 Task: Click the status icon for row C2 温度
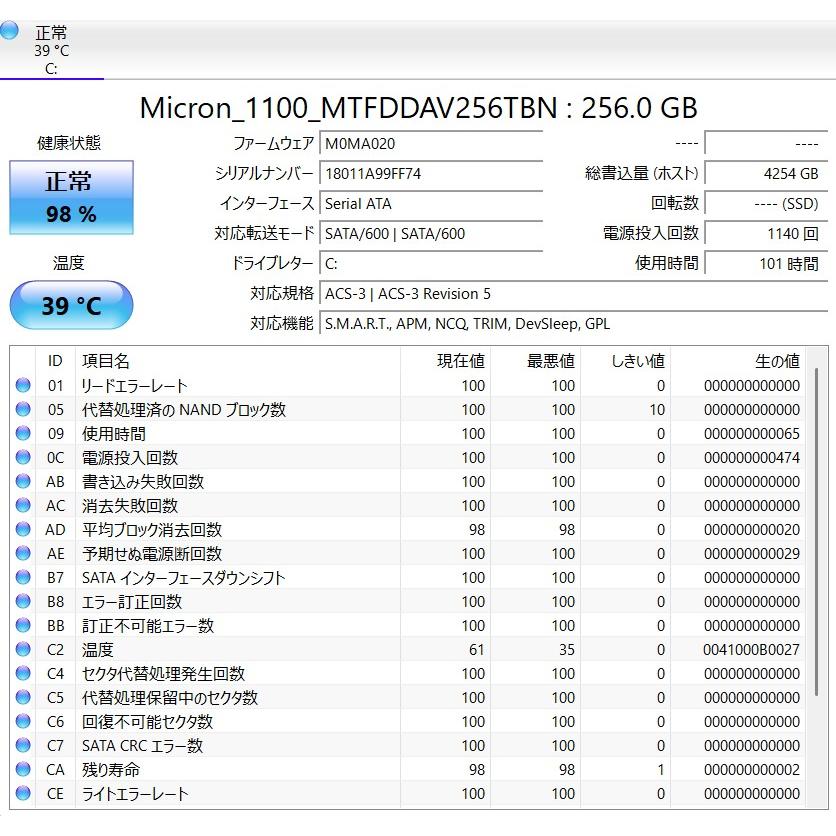click(23, 649)
